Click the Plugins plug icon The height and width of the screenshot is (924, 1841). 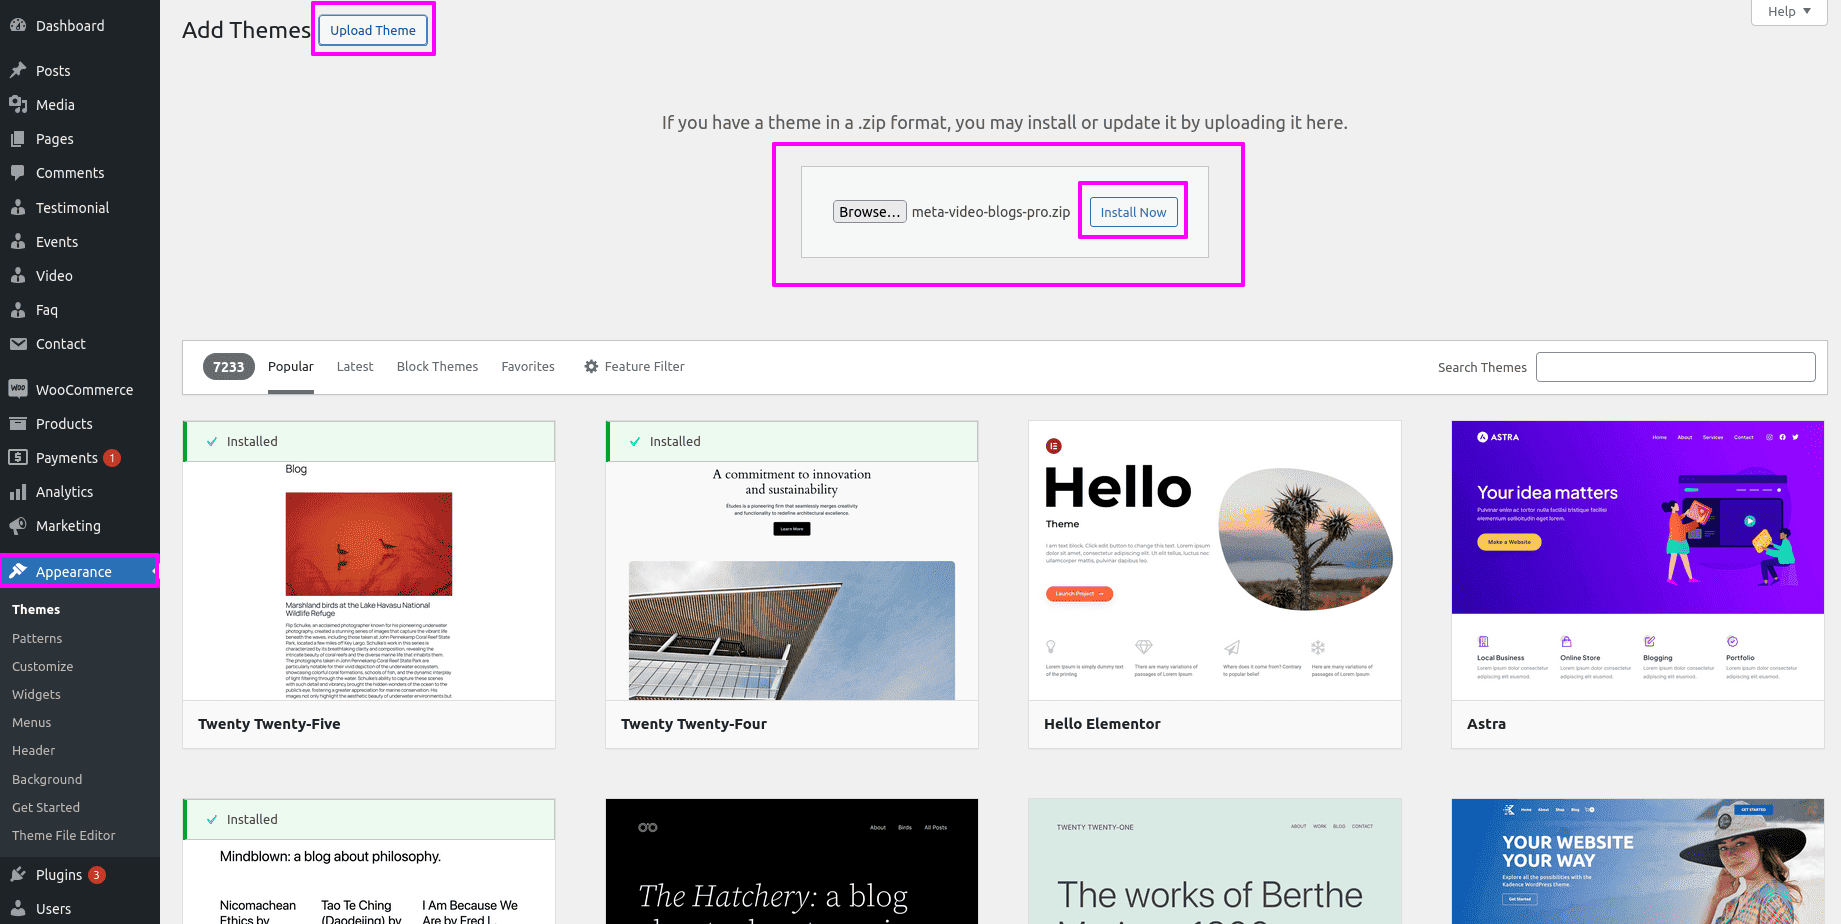(x=18, y=875)
